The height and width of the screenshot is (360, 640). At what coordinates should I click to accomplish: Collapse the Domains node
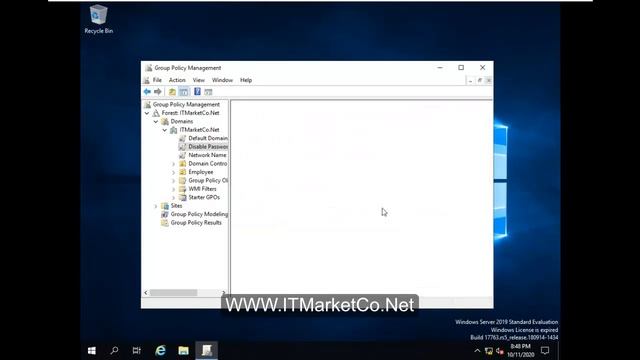click(156, 122)
